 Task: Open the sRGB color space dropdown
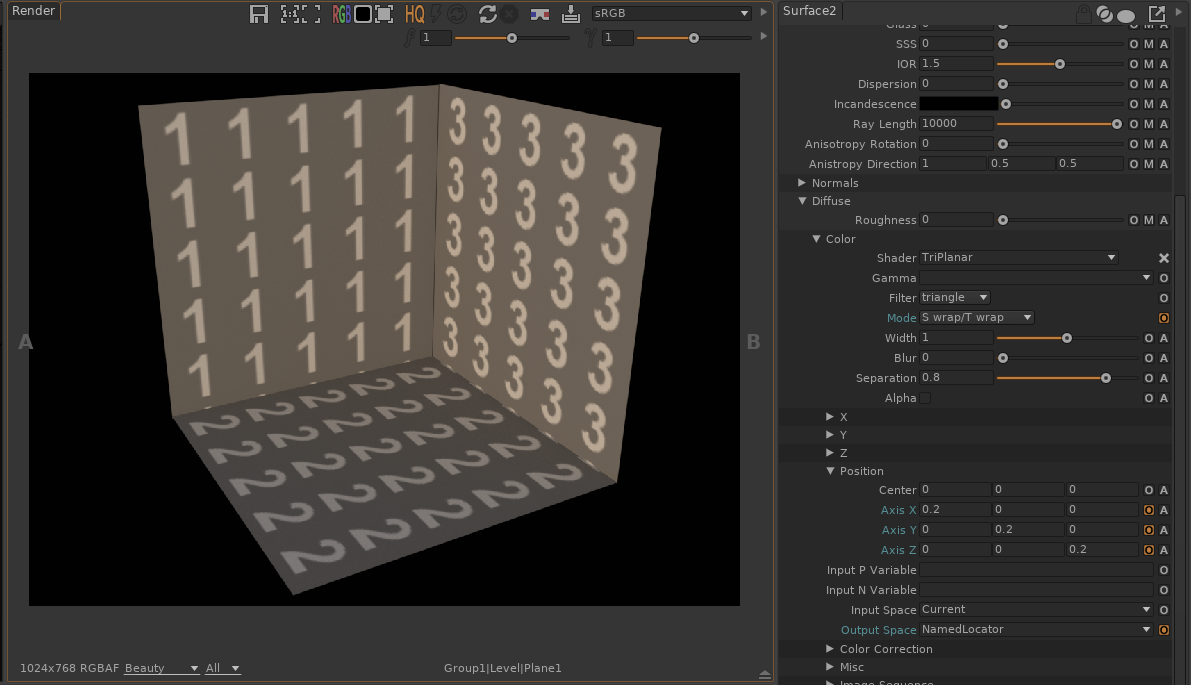click(671, 14)
